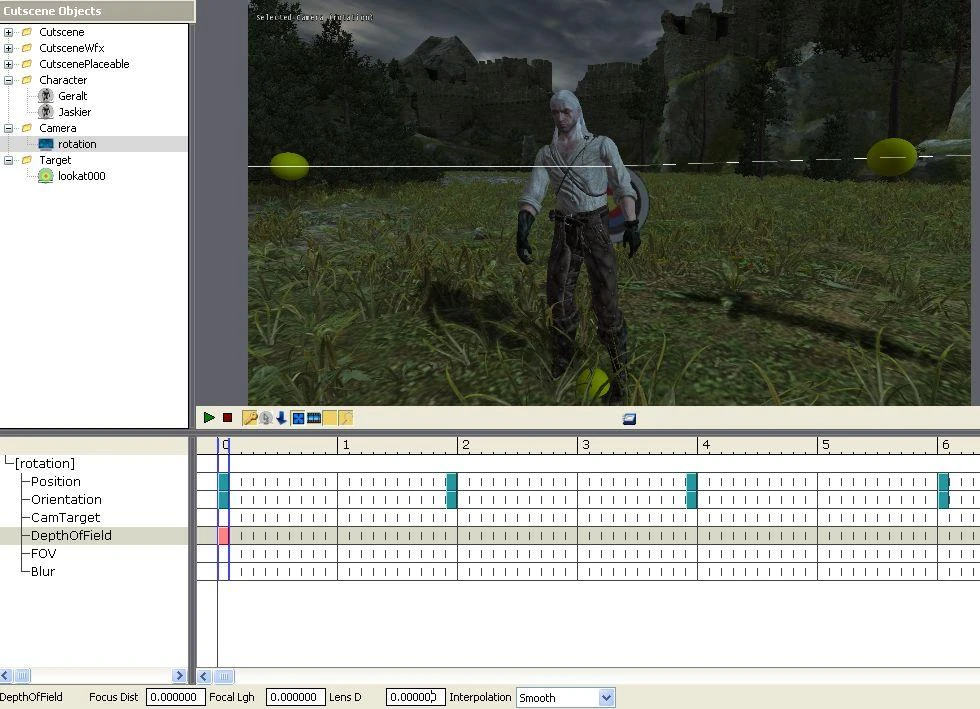The height and width of the screenshot is (709, 980).
Task: Click the timeline horizontal scrollbar left arrow
Action: tap(204, 676)
